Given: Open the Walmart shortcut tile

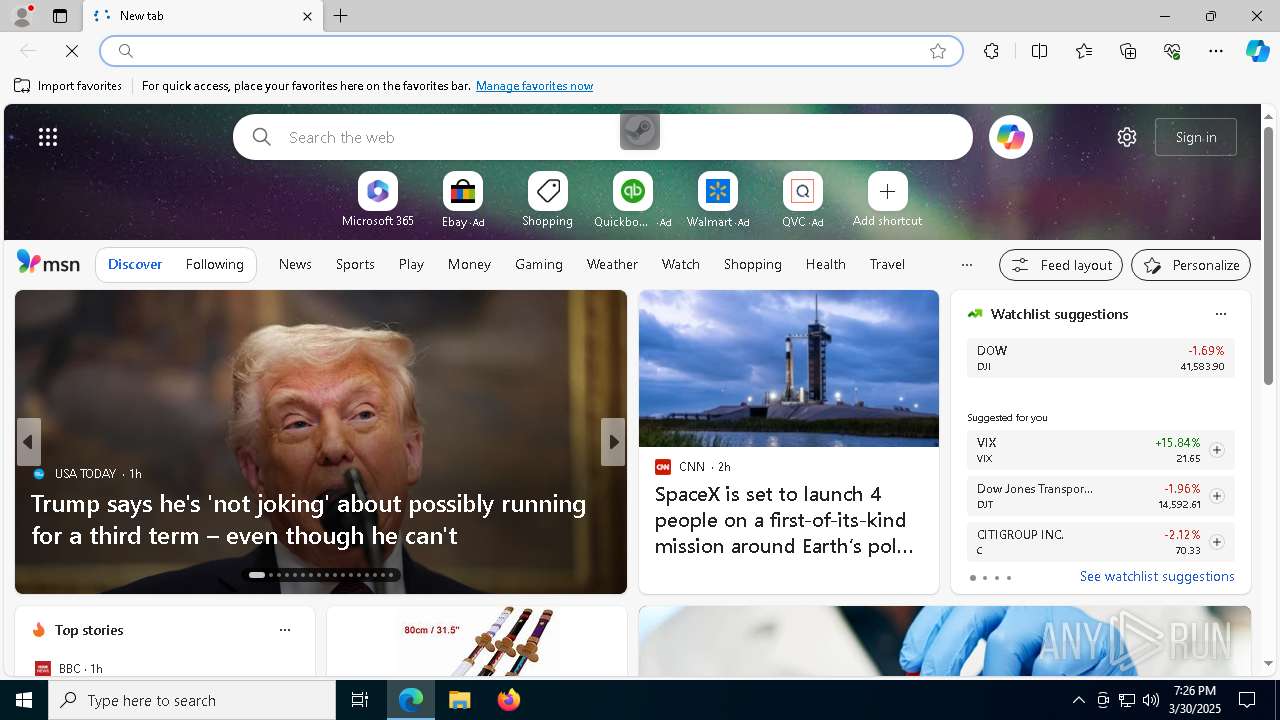Looking at the screenshot, I should (717, 200).
